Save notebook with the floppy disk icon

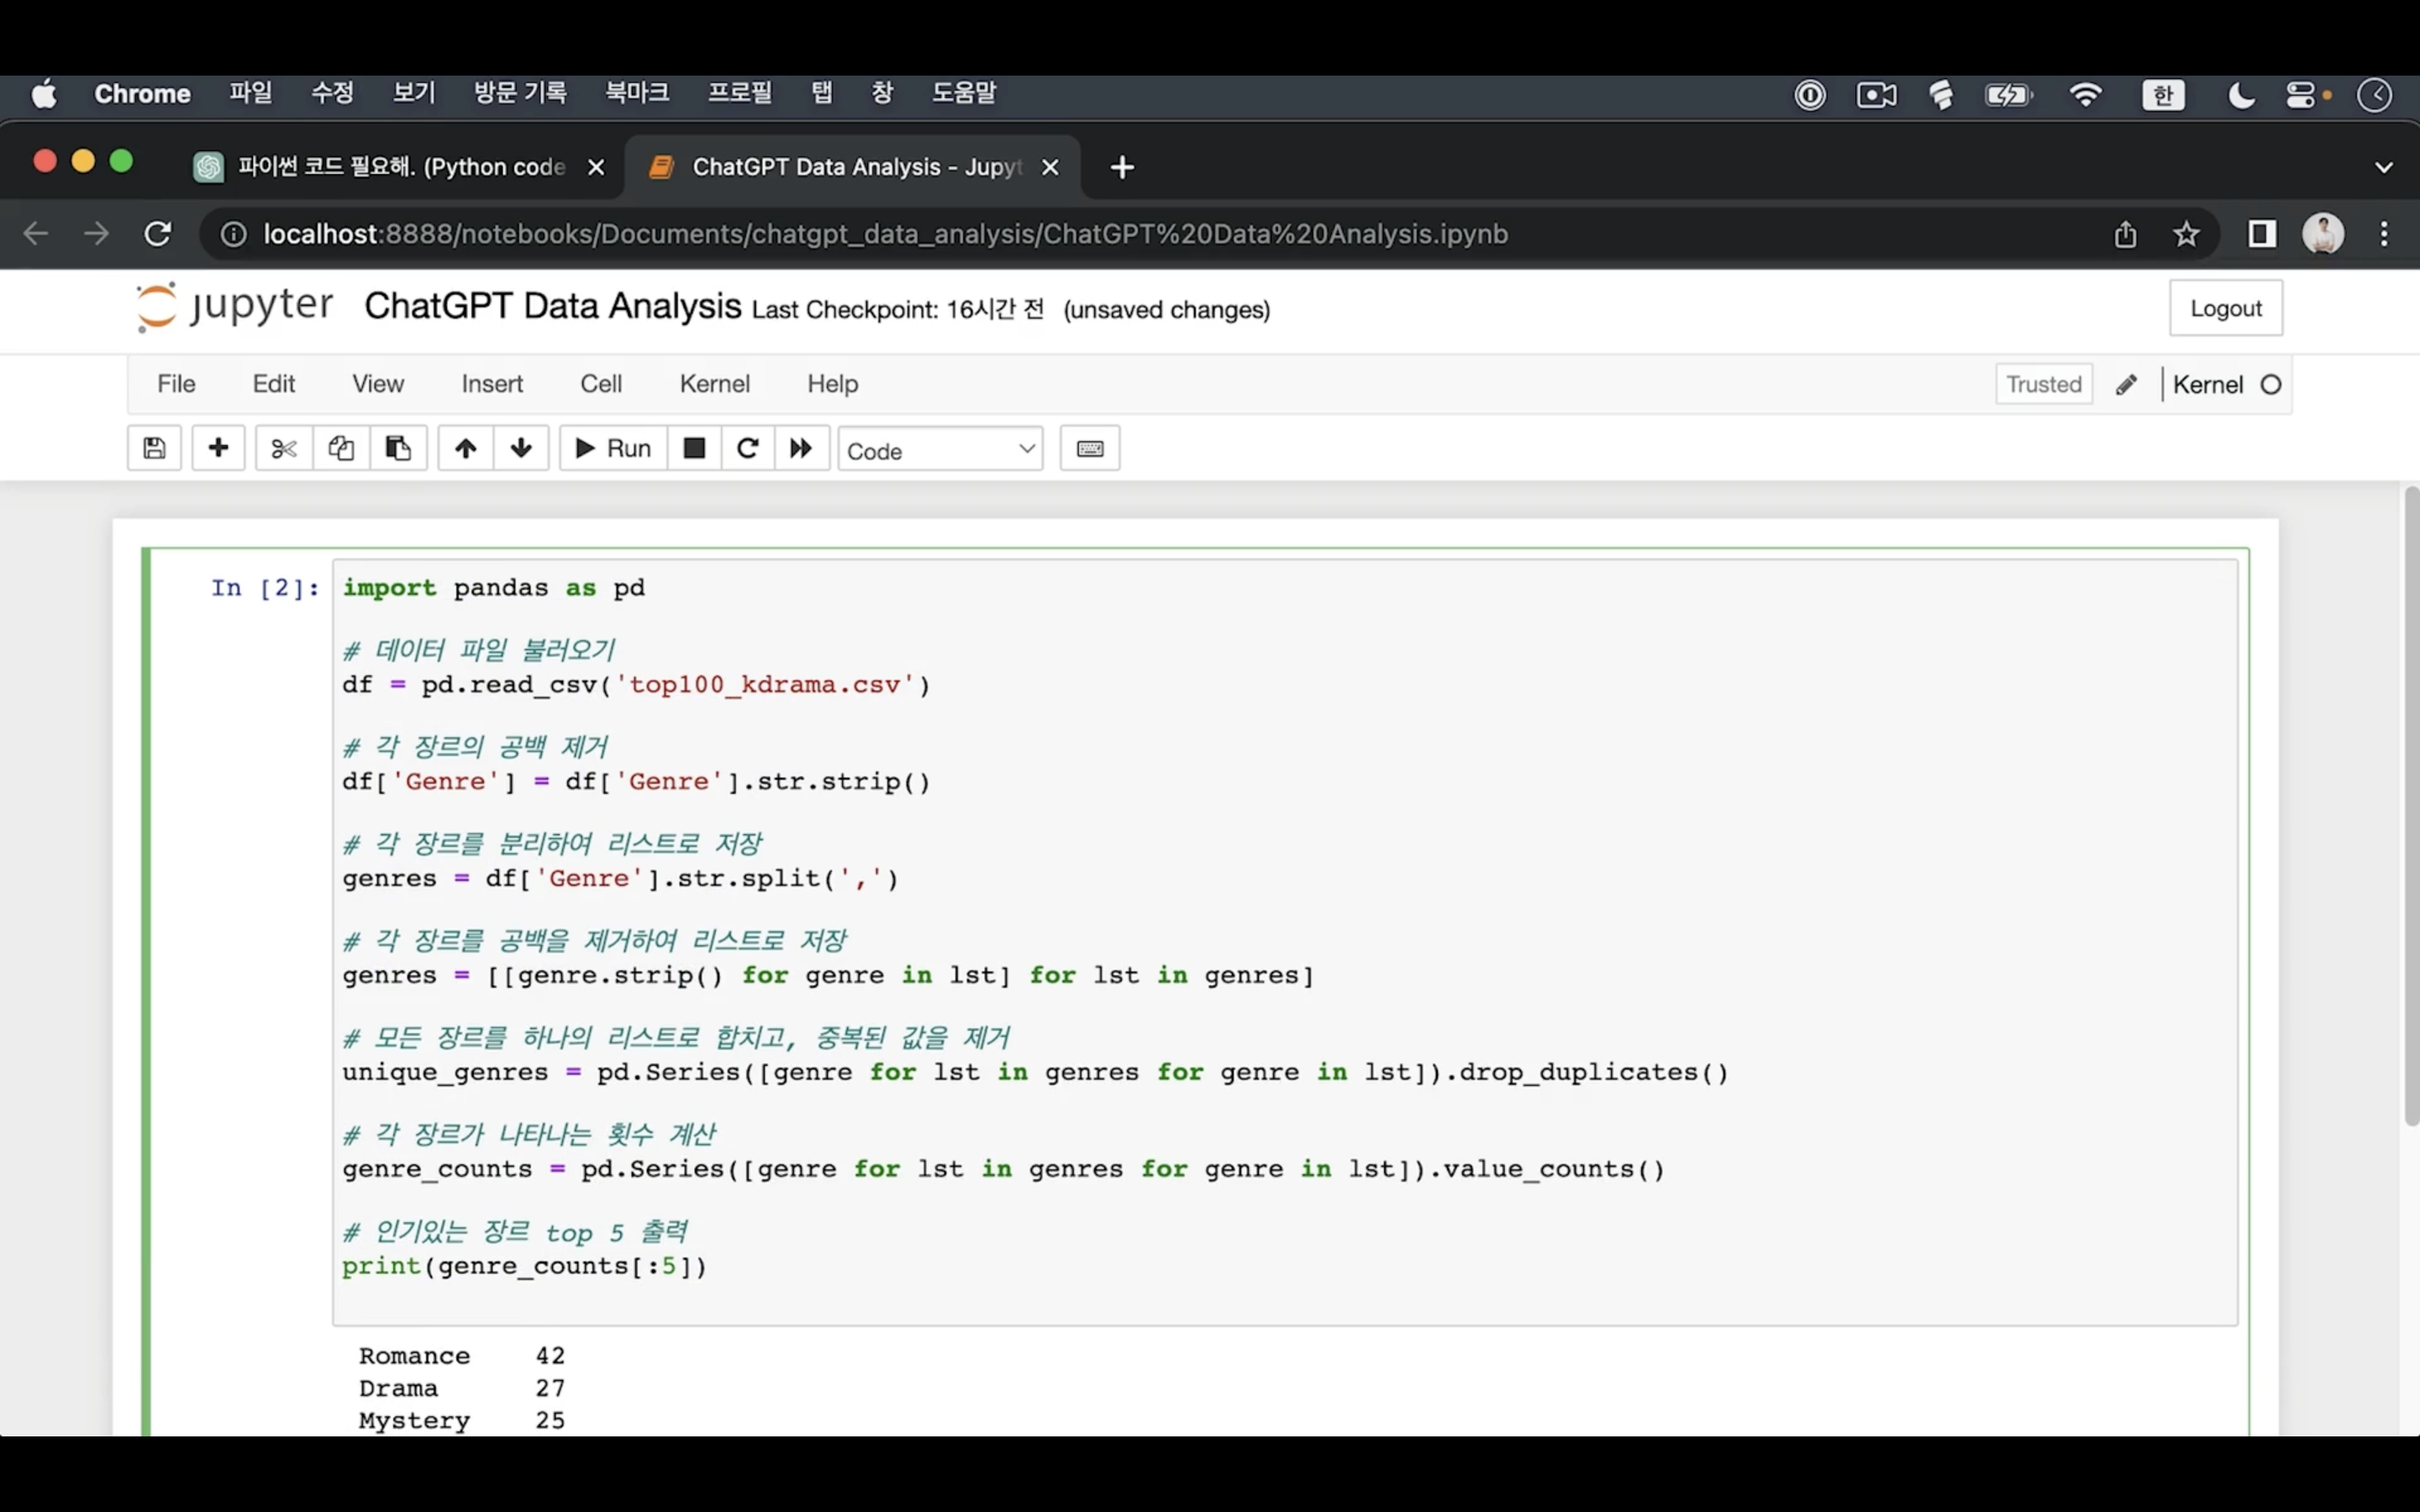(154, 448)
